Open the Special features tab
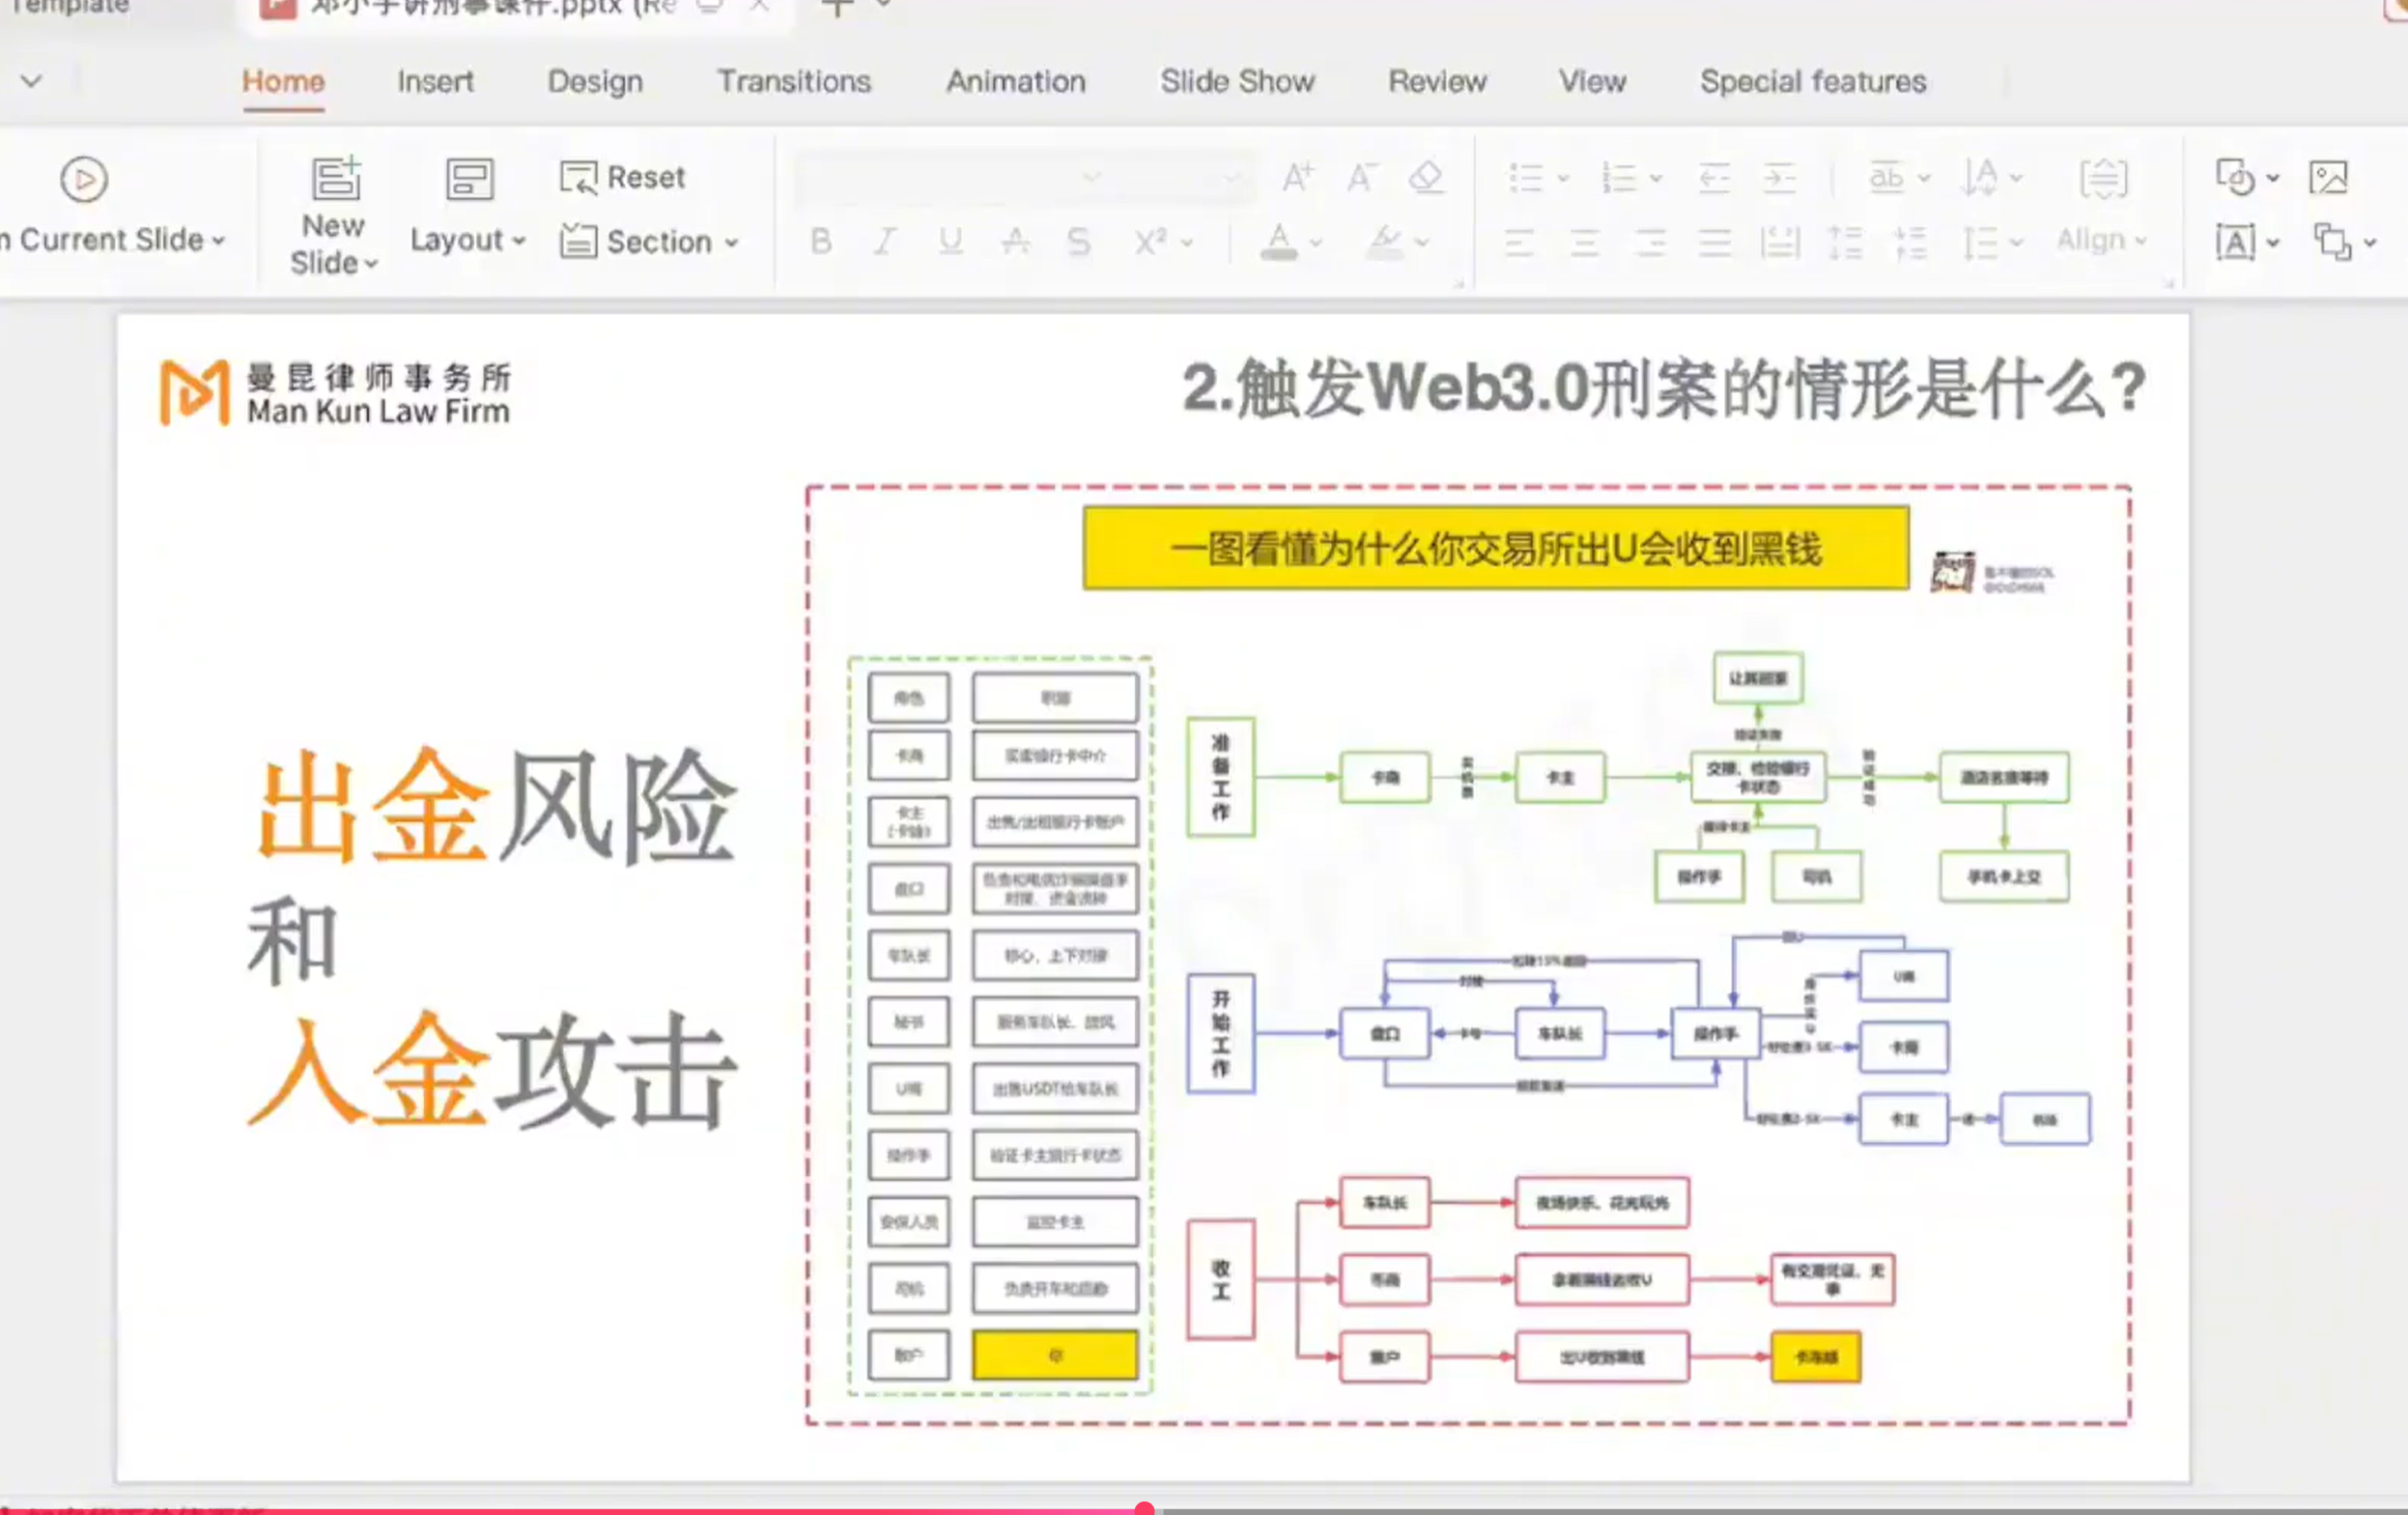Screen dimensions: 2408x1515 point(1813,81)
